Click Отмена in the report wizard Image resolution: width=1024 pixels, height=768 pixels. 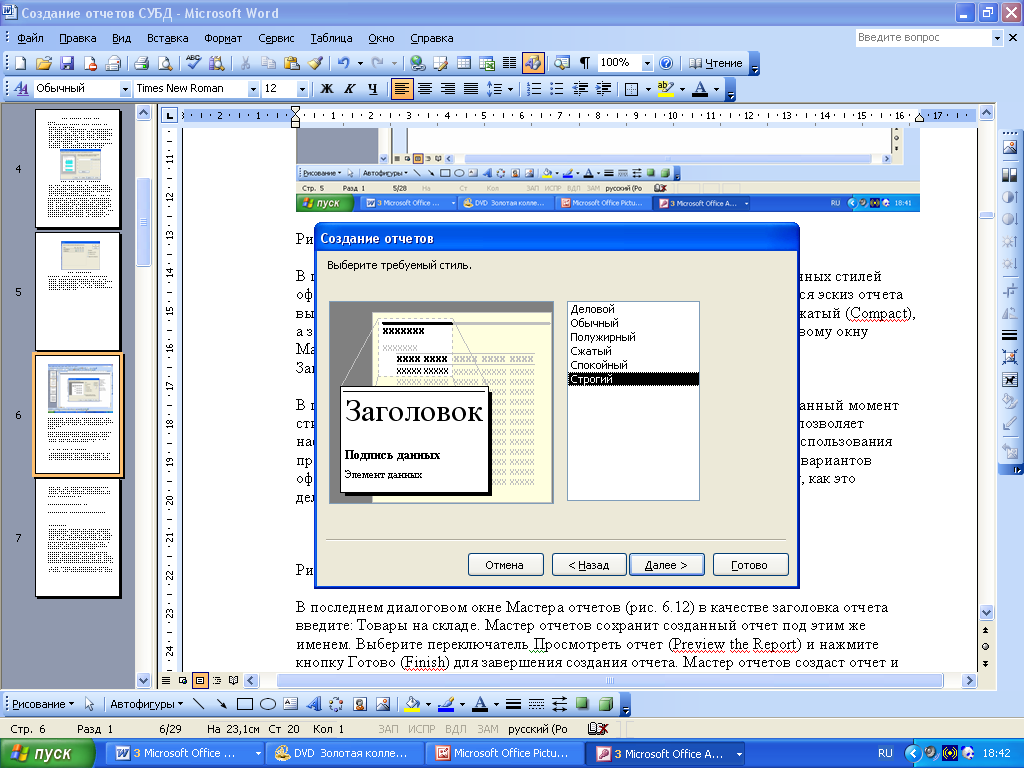(x=505, y=565)
